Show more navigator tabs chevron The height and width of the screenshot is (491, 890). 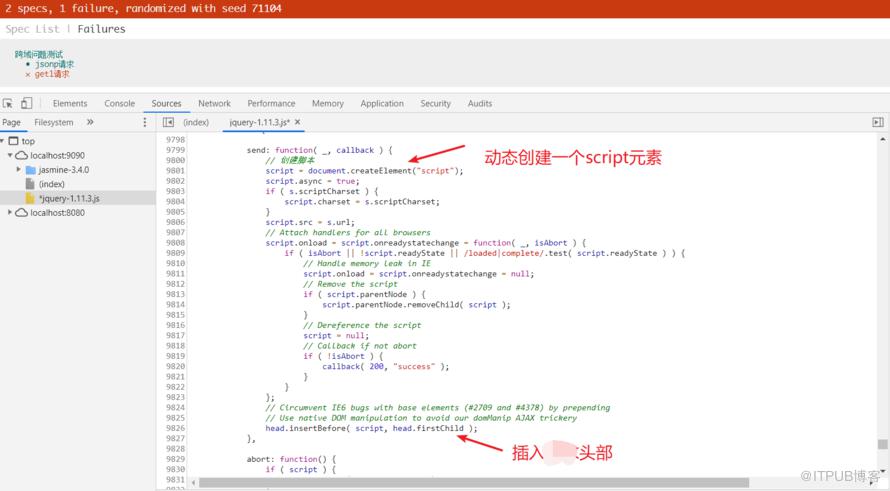tap(90, 122)
